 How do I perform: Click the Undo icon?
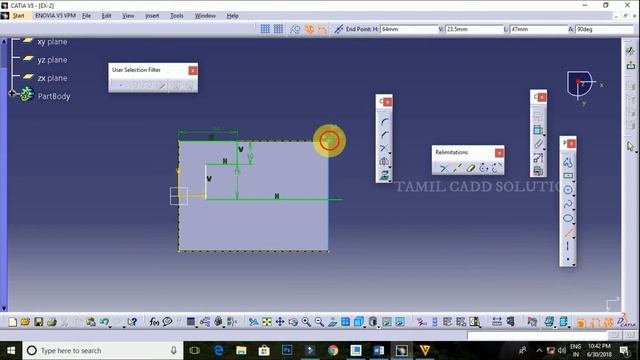pos(104,322)
